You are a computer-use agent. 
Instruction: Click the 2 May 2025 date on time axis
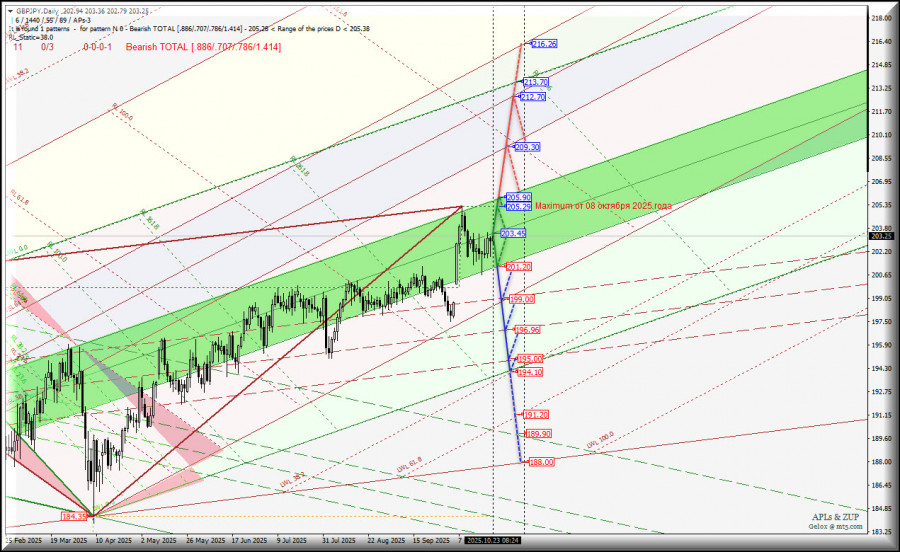pyautogui.click(x=158, y=541)
